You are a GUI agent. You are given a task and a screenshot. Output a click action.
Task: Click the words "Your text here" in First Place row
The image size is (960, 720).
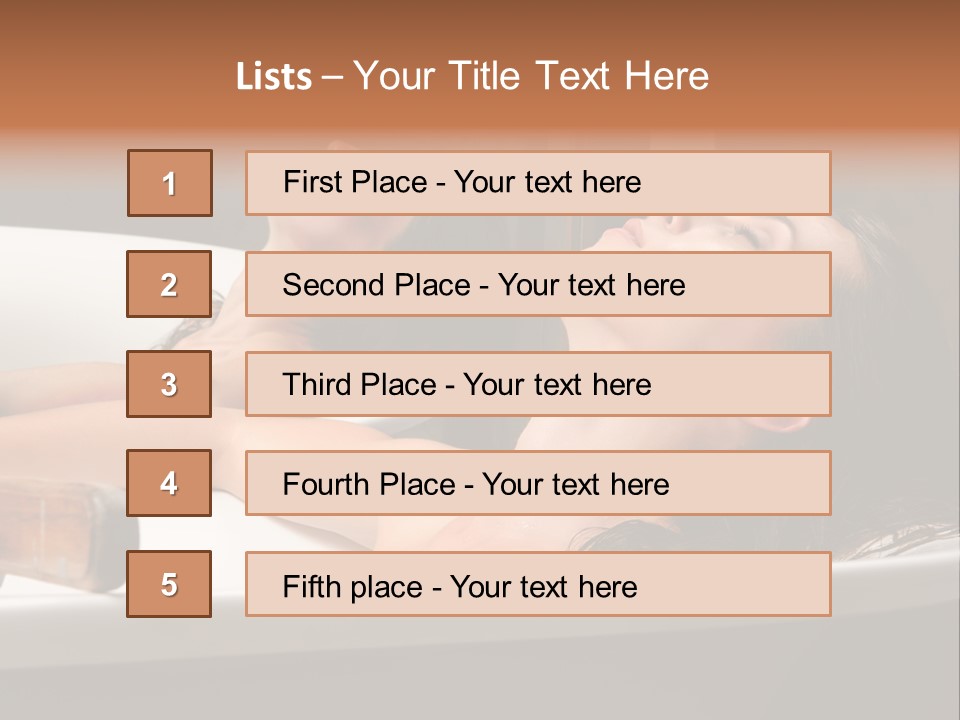pyautogui.click(x=547, y=182)
